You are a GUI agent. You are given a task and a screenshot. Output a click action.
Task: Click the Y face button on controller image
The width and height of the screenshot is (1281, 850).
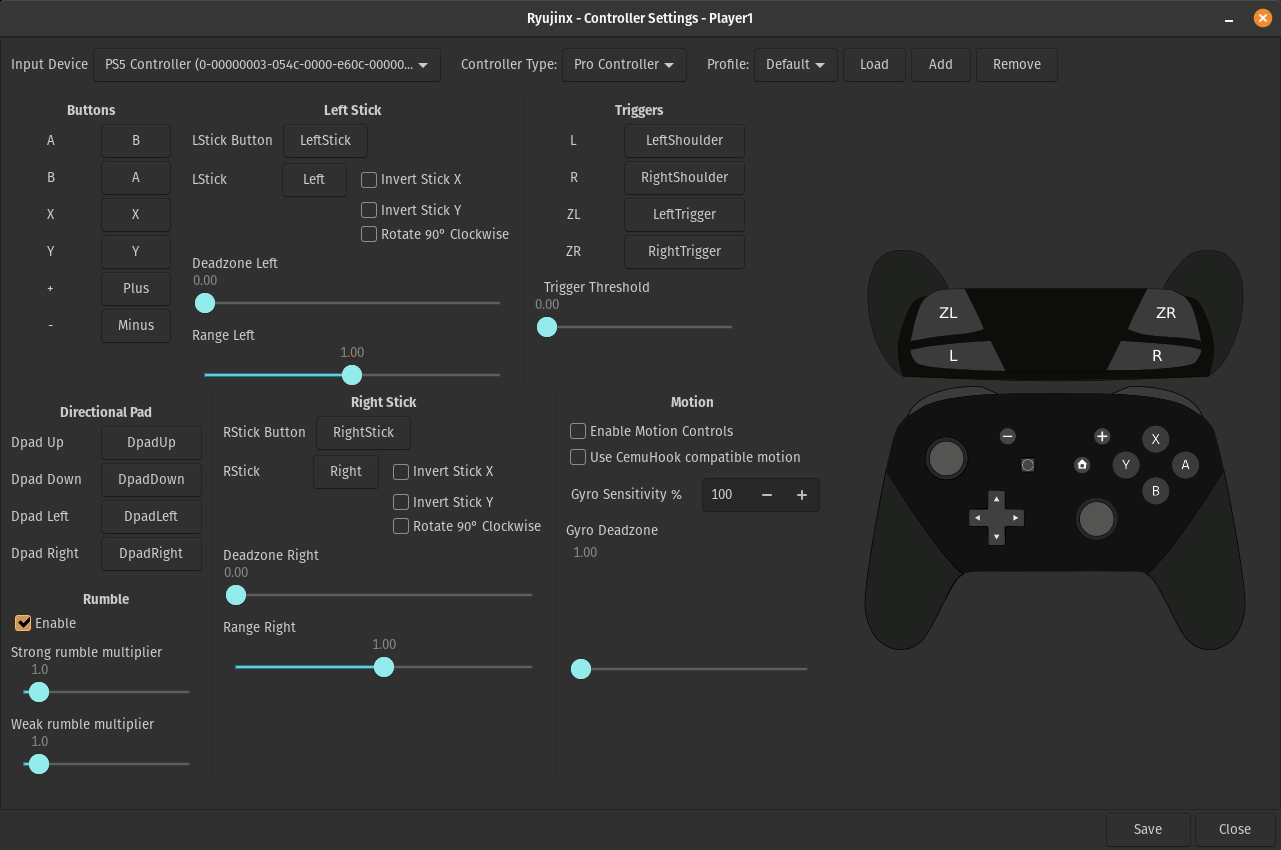[1126, 464]
